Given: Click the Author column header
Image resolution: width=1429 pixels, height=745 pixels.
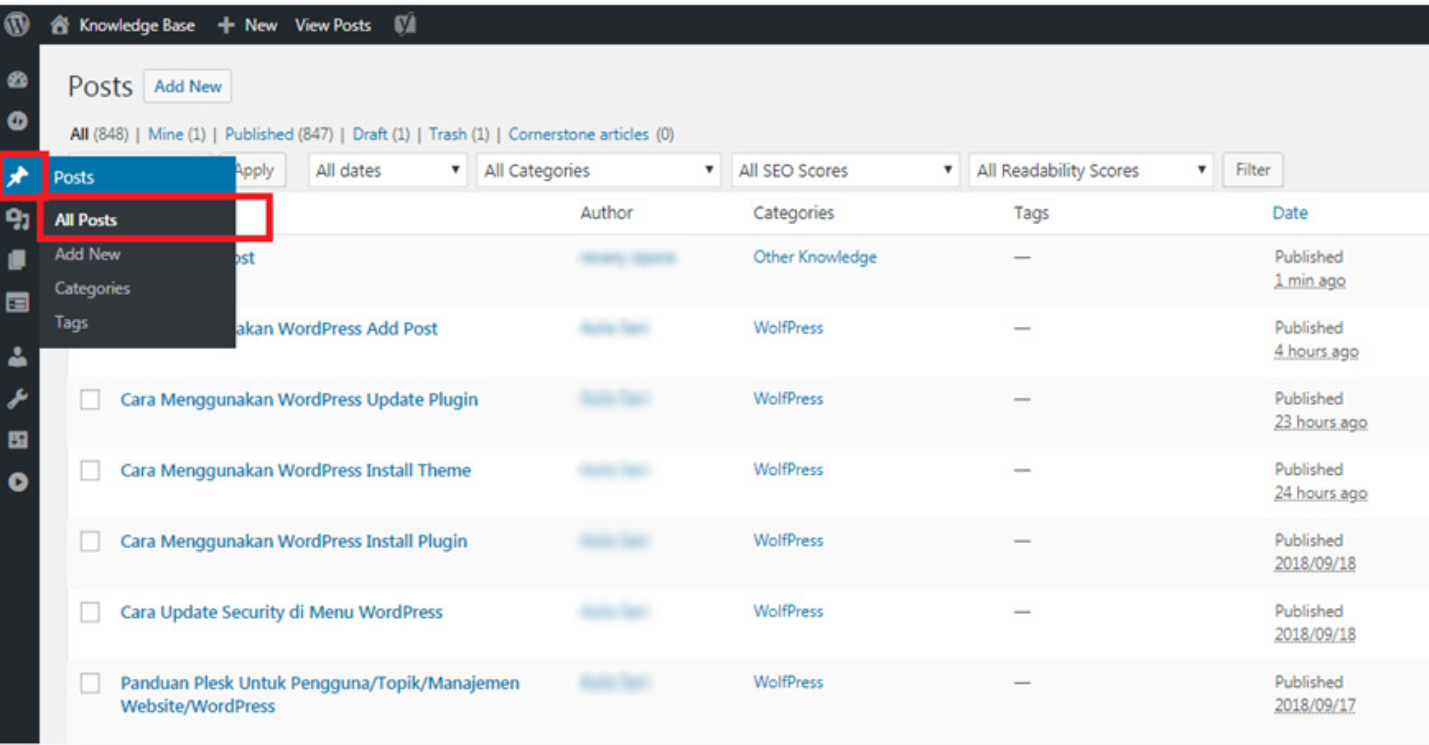Looking at the screenshot, I should tap(607, 213).
